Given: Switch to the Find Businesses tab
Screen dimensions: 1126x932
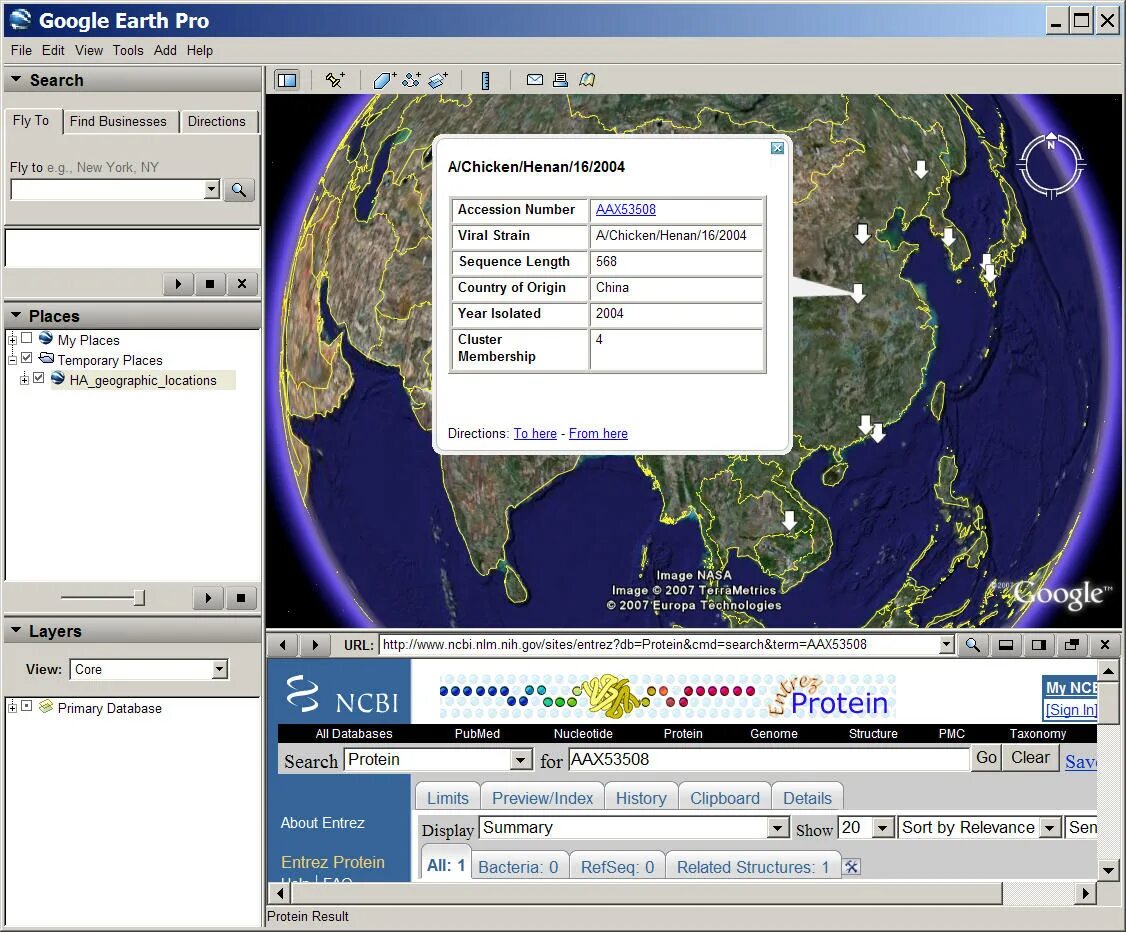Looking at the screenshot, I should click(118, 121).
